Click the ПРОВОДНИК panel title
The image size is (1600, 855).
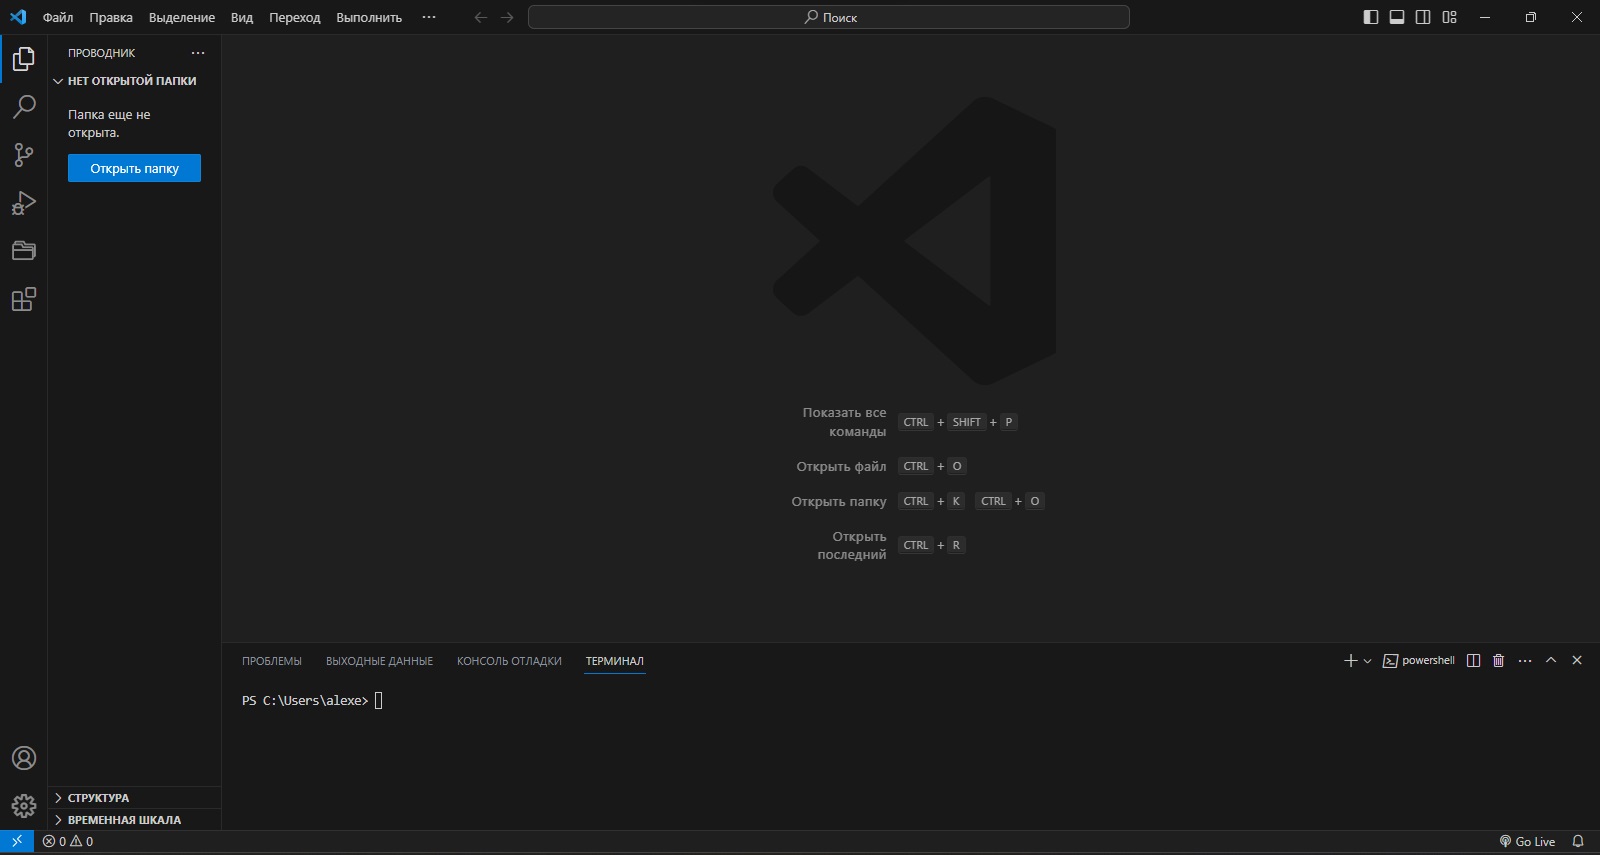[x=102, y=53]
